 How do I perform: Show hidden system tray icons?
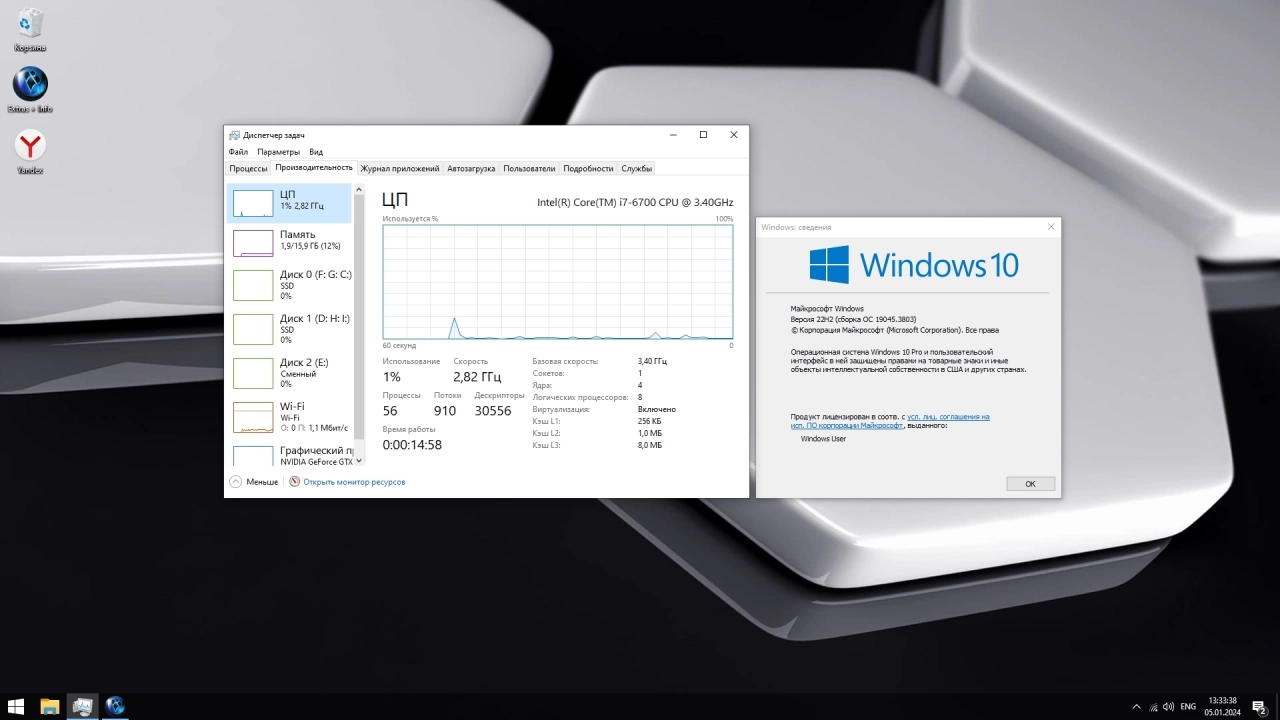[1136, 707]
